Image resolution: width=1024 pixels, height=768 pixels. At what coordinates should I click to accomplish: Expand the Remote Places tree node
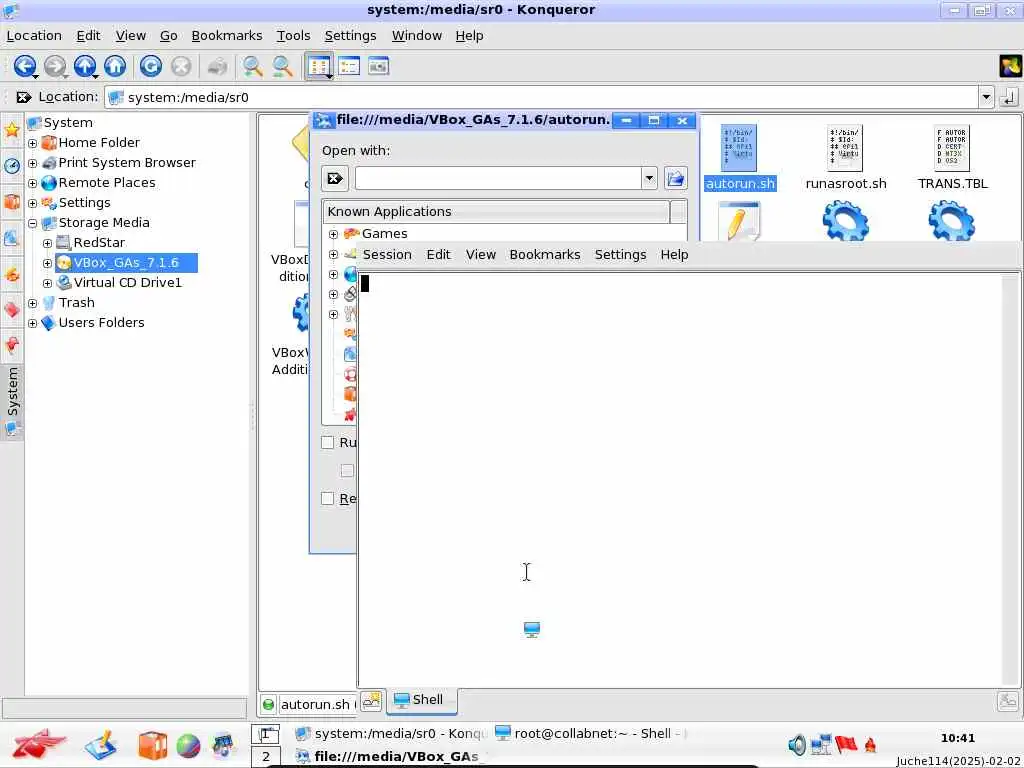(x=33, y=184)
